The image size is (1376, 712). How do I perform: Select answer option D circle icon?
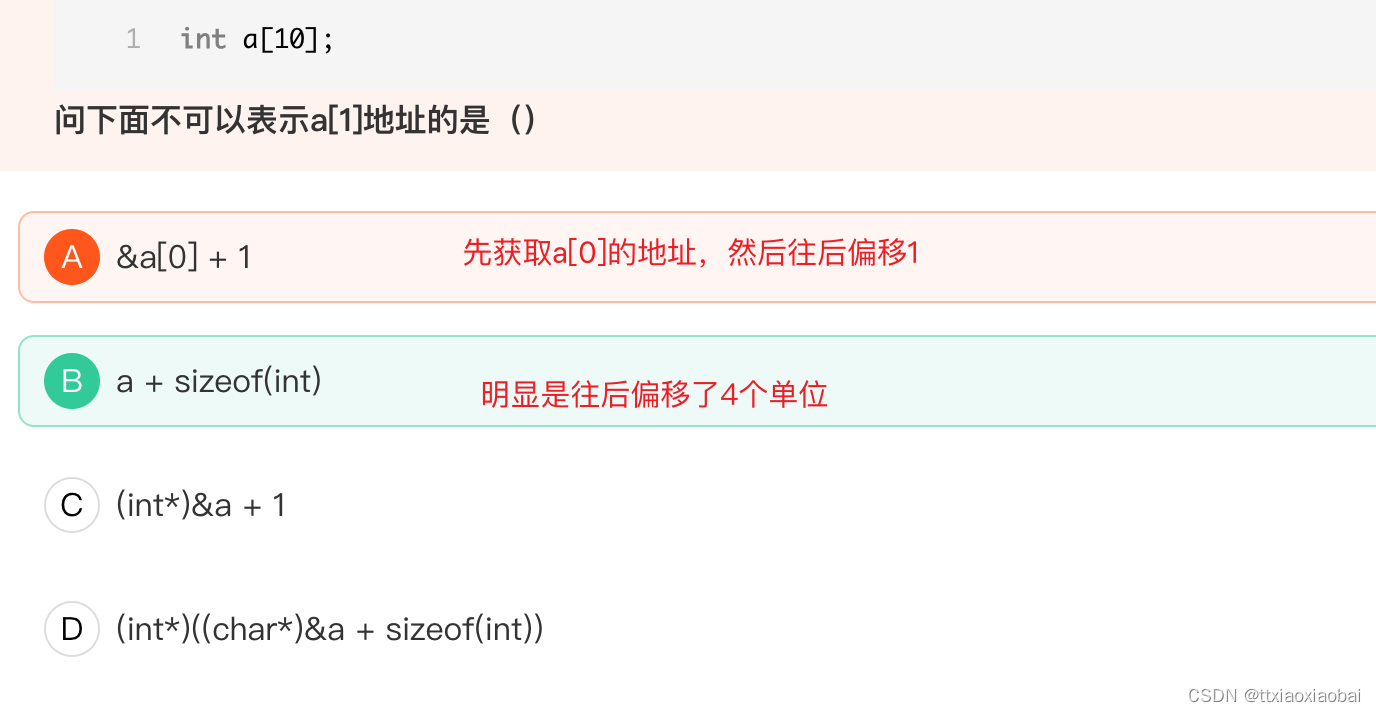(71, 629)
